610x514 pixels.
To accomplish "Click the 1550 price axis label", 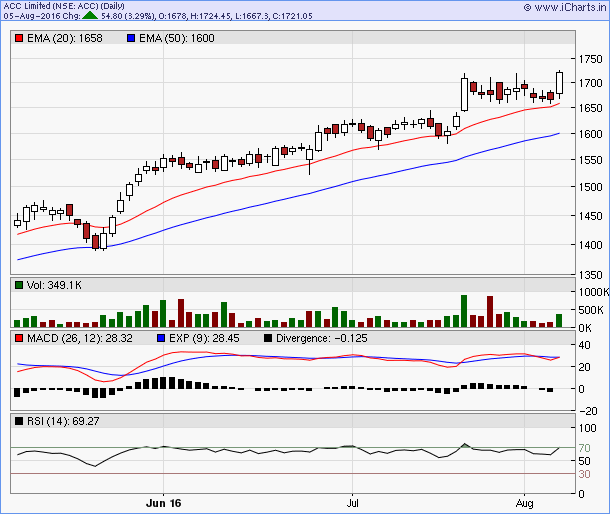I will (x=590, y=160).
